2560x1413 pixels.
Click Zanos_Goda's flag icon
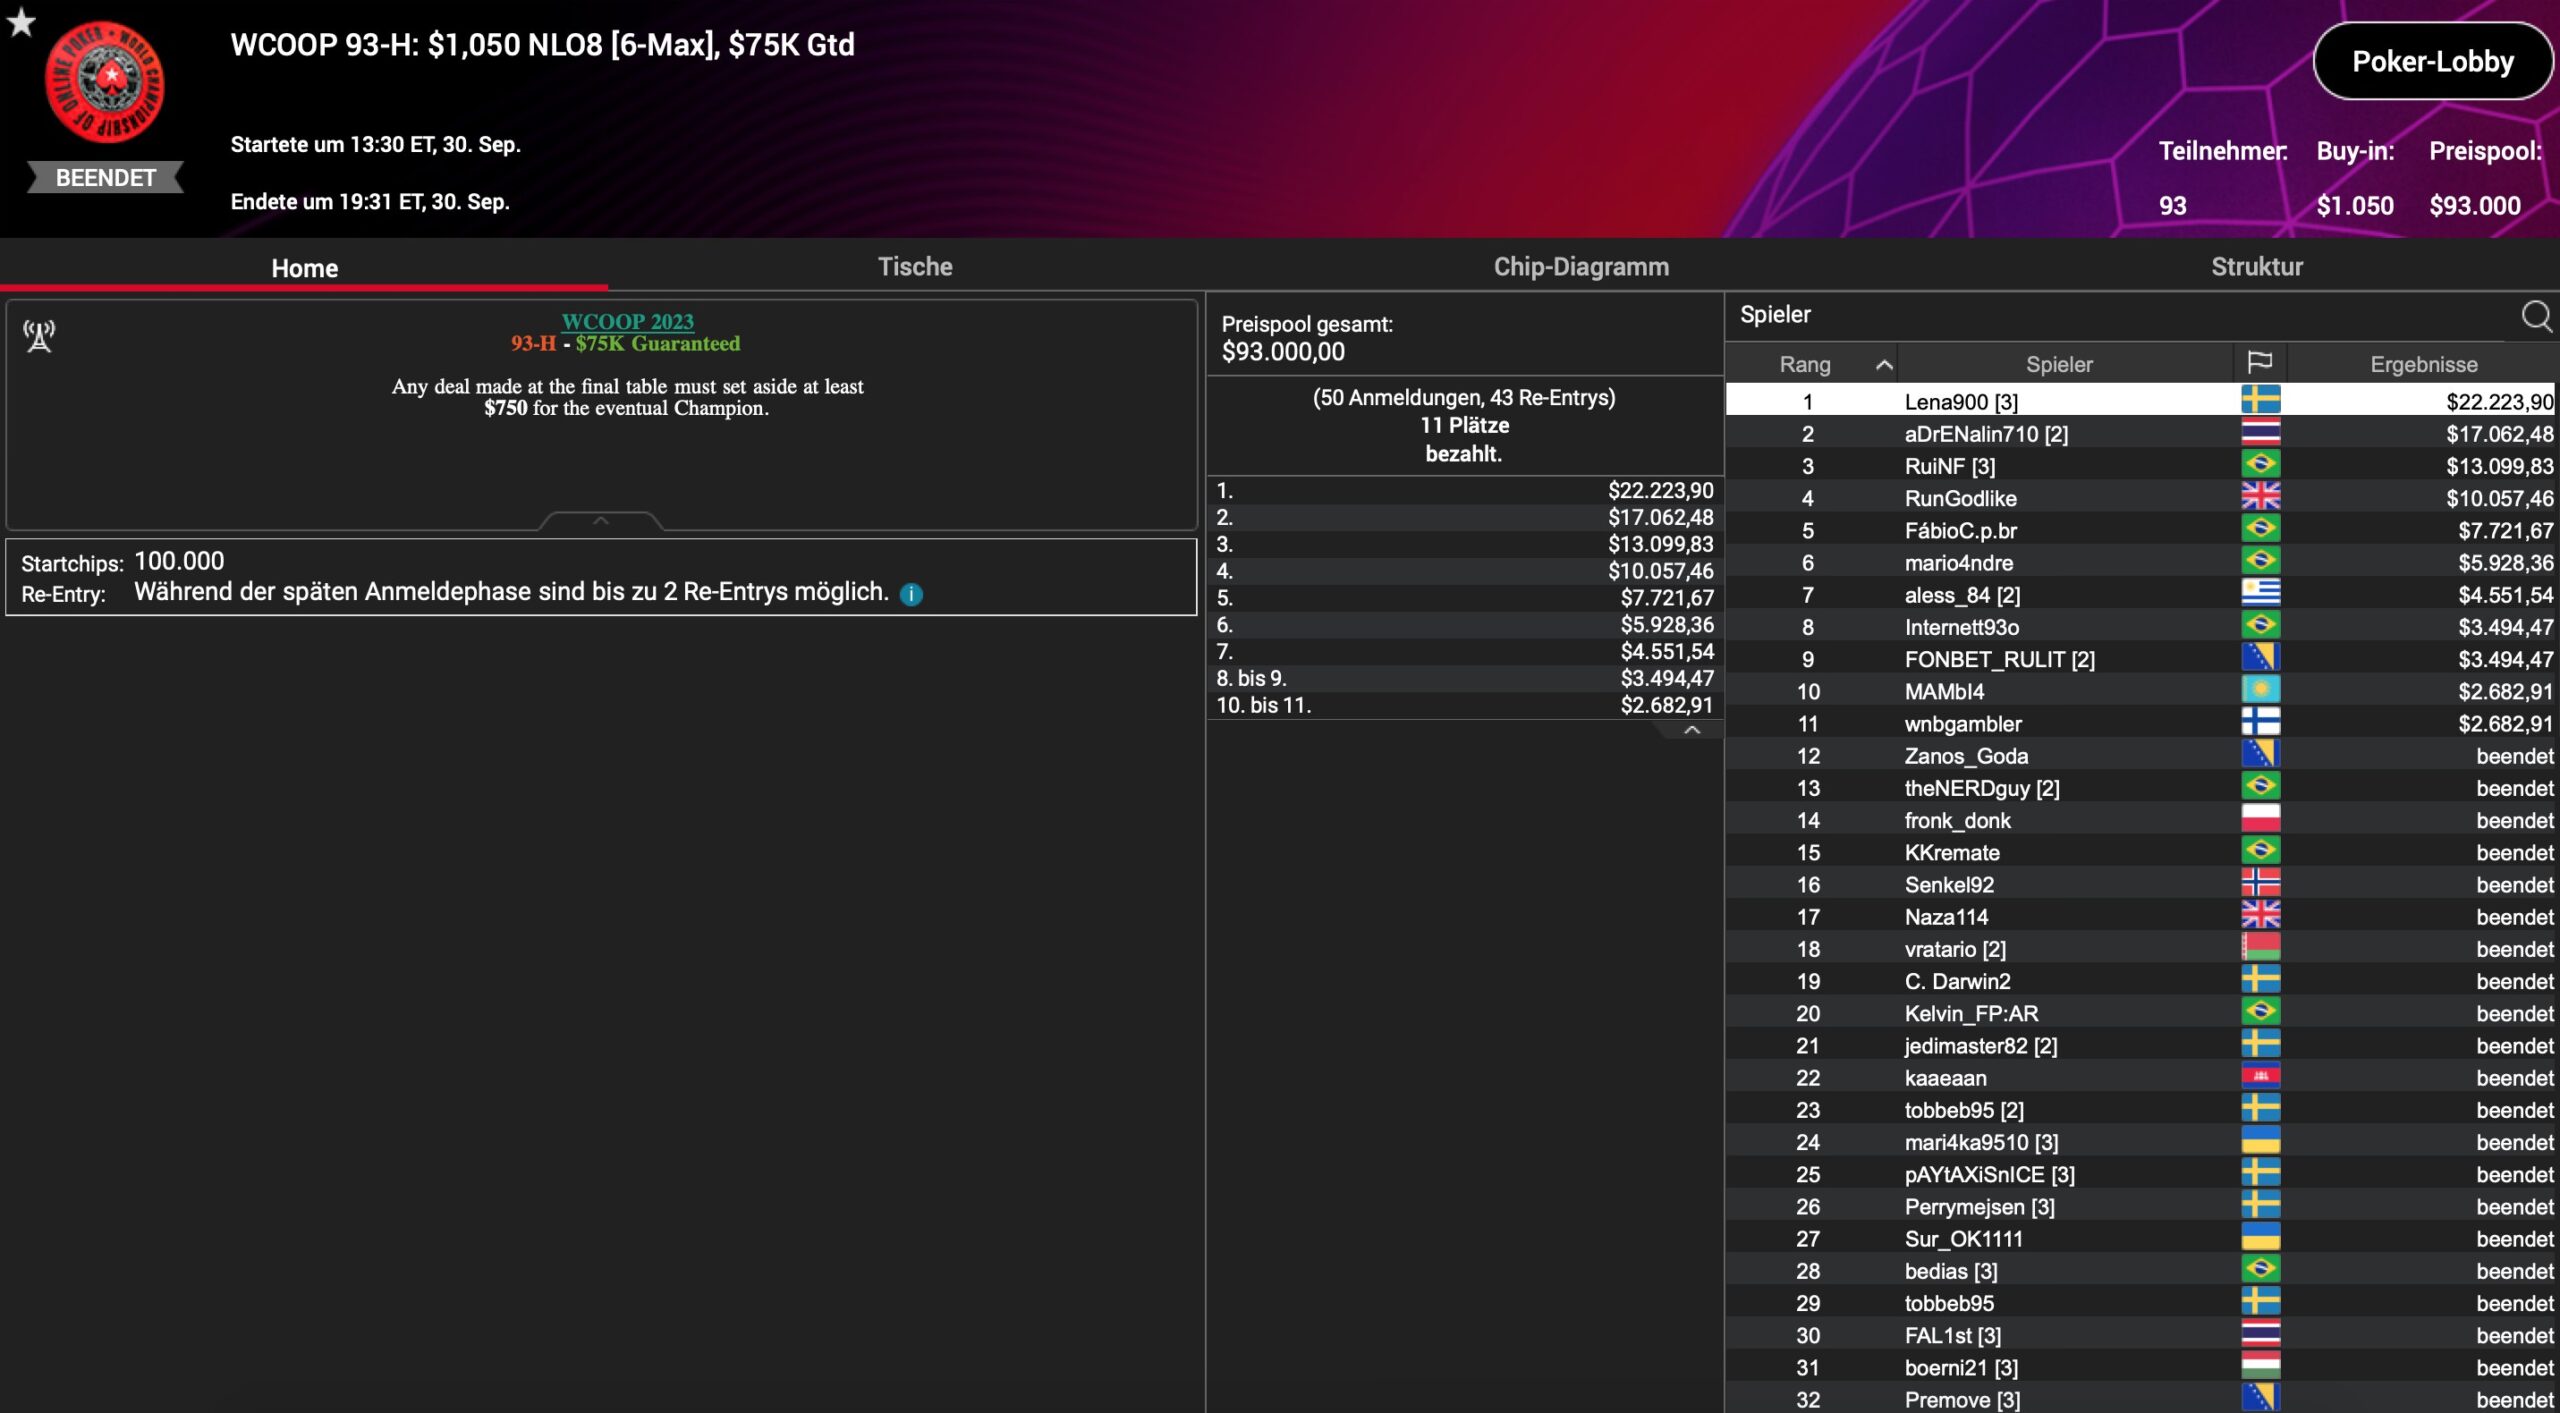coord(2260,755)
